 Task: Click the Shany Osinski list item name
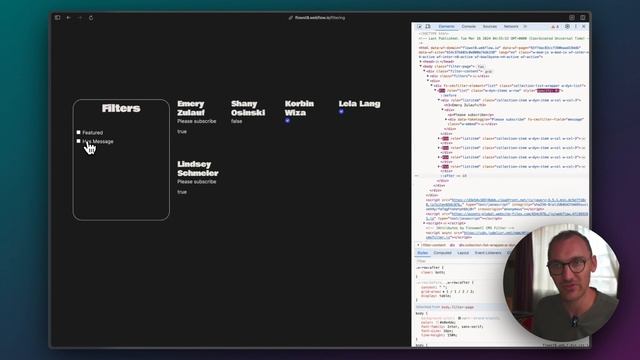[248, 108]
